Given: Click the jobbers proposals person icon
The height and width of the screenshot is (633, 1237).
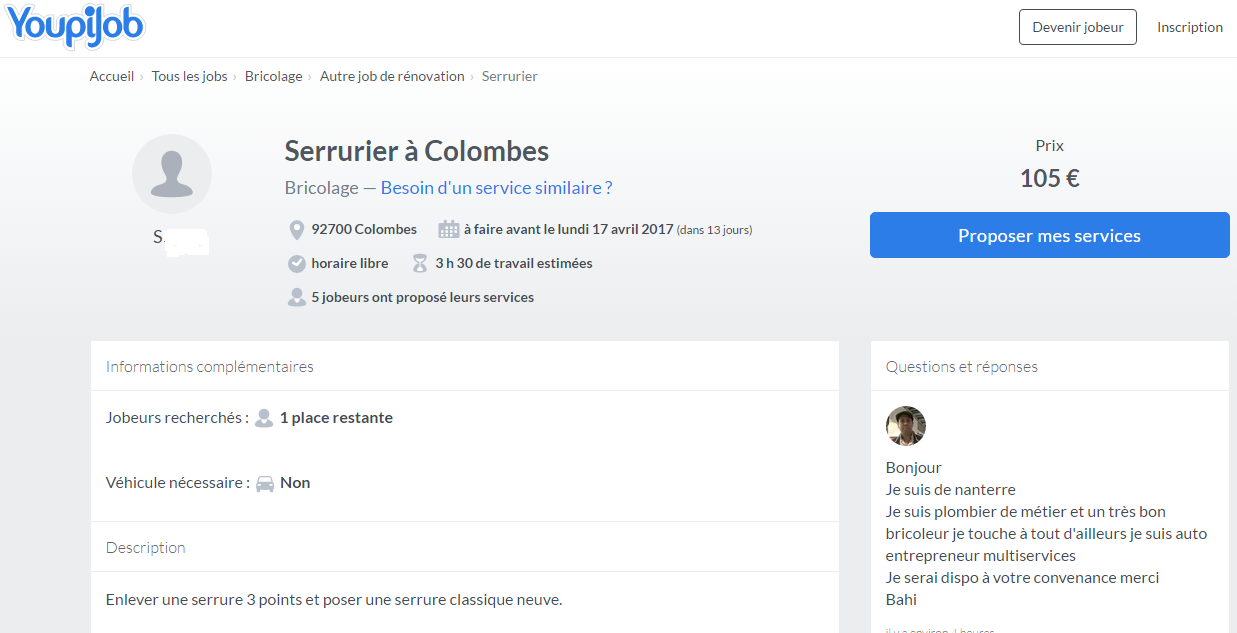Looking at the screenshot, I should [x=296, y=297].
